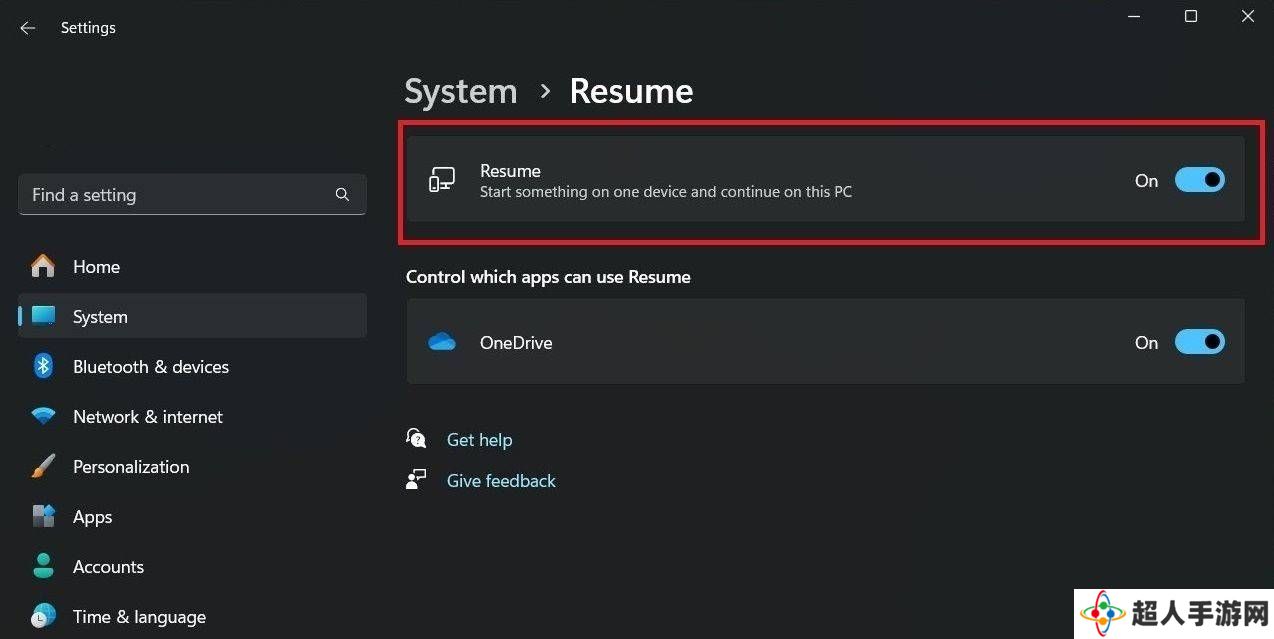
Task: Open Personalization settings
Action: pyautogui.click(x=192, y=466)
